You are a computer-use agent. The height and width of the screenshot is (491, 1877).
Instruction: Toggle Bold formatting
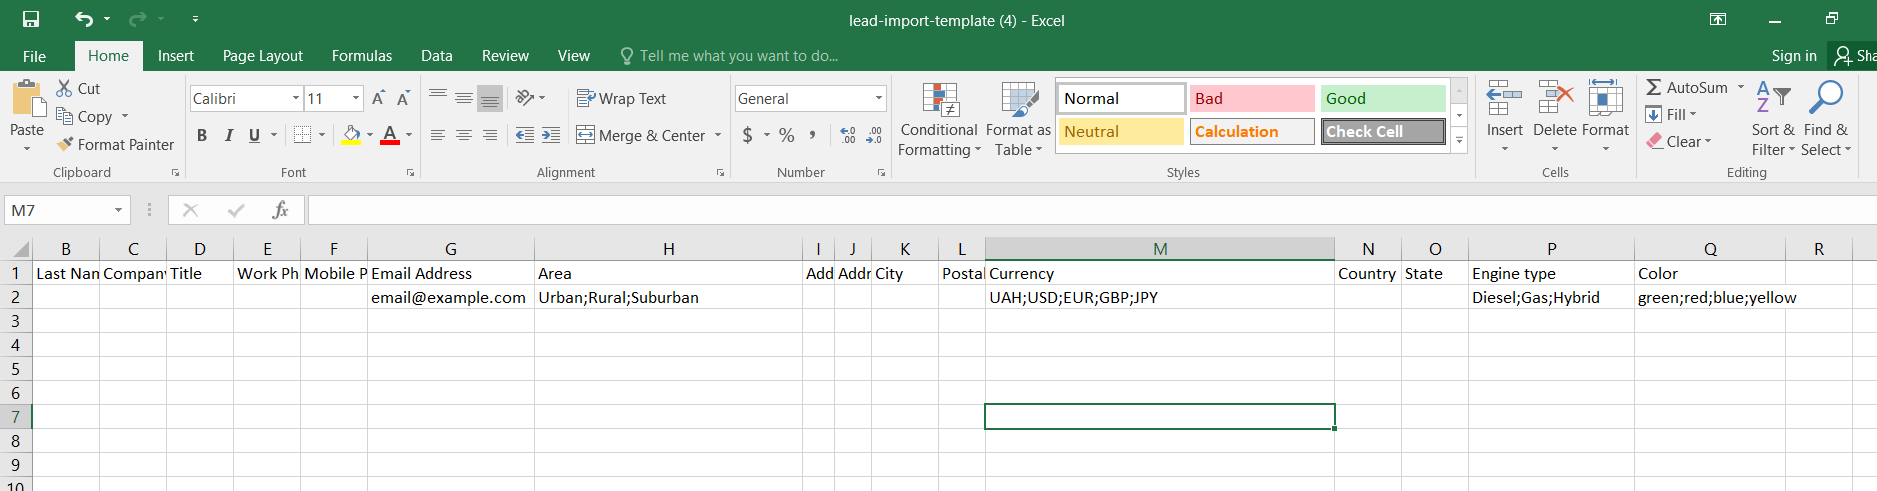pyautogui.click(x=202, y=135)
